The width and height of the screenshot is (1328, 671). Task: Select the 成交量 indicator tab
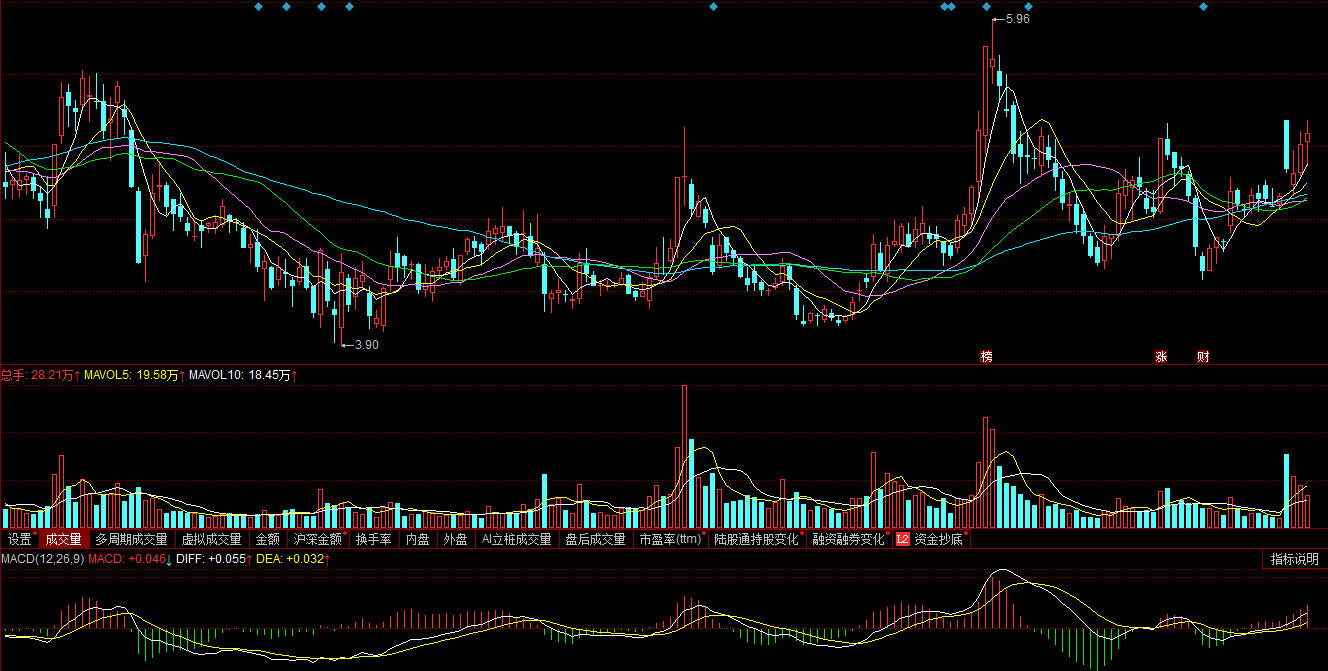(x=64, y=540)
